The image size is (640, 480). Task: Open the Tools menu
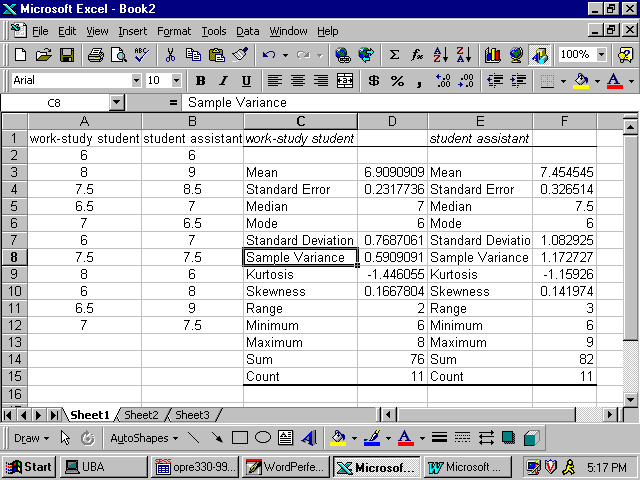(x=213, y=31)
